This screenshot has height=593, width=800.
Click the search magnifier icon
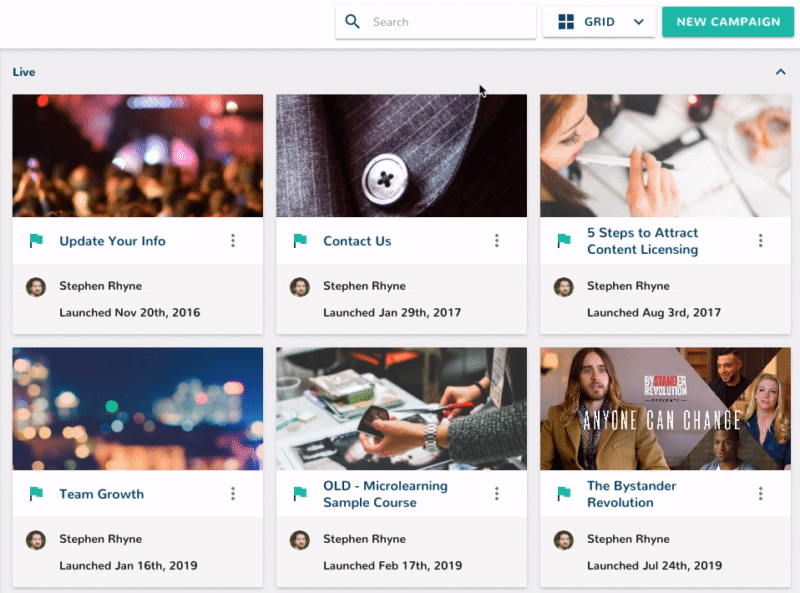coord(352,22)
